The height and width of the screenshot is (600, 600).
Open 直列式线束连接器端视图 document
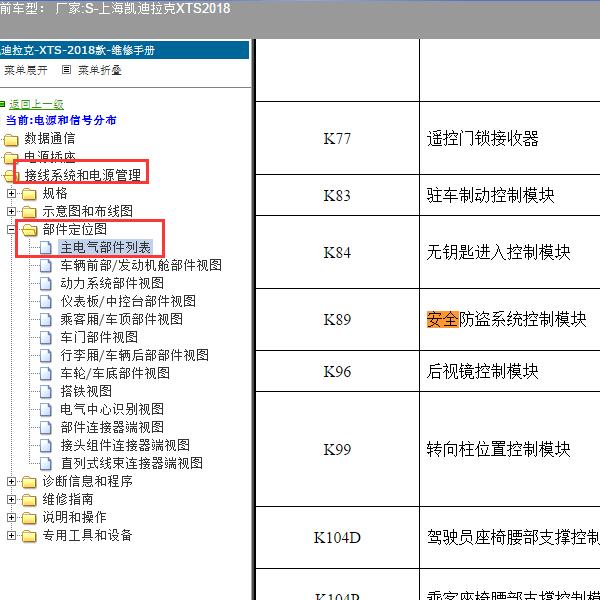click(132, 463)
